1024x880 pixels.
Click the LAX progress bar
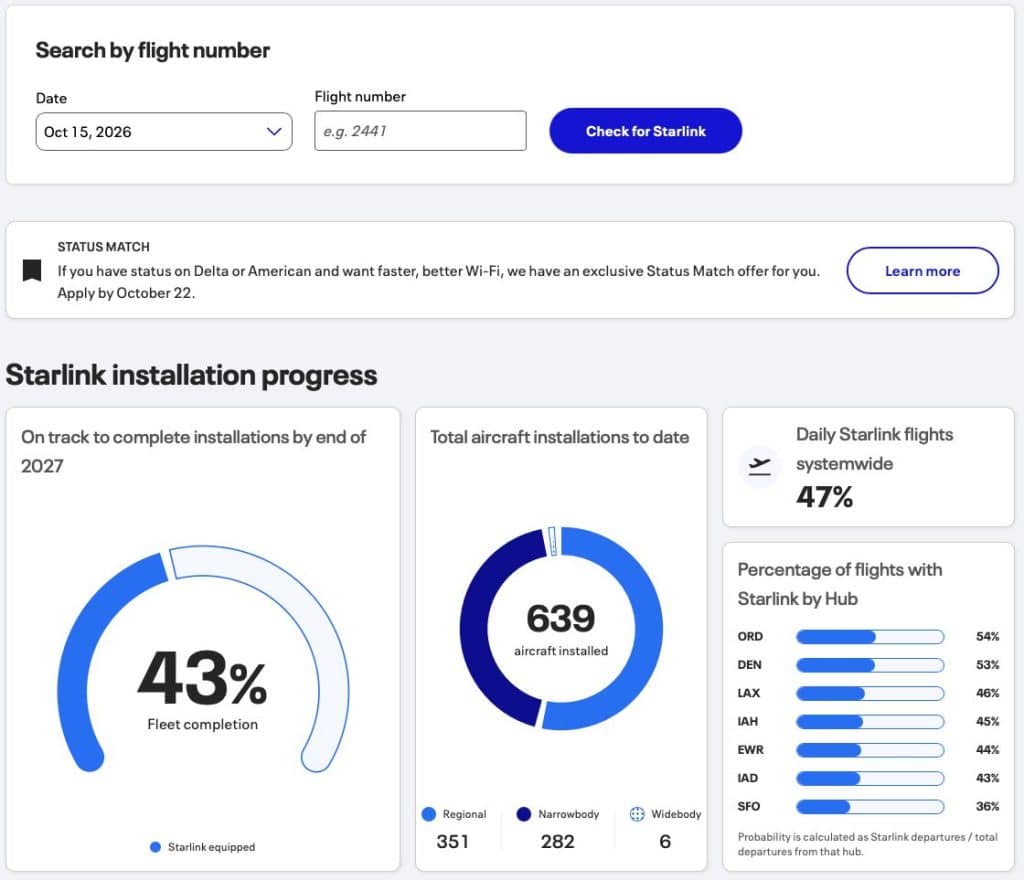[x=870, y=693]
